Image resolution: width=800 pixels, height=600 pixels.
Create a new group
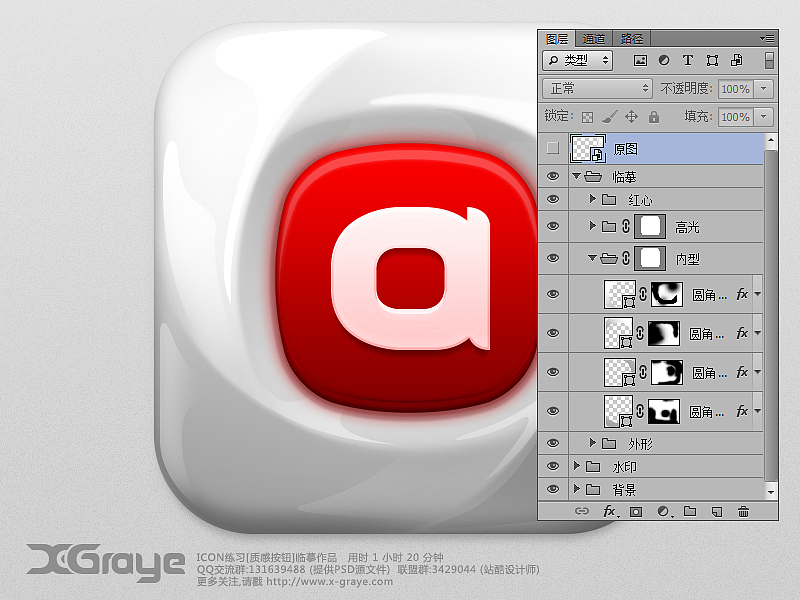[690, 511]
